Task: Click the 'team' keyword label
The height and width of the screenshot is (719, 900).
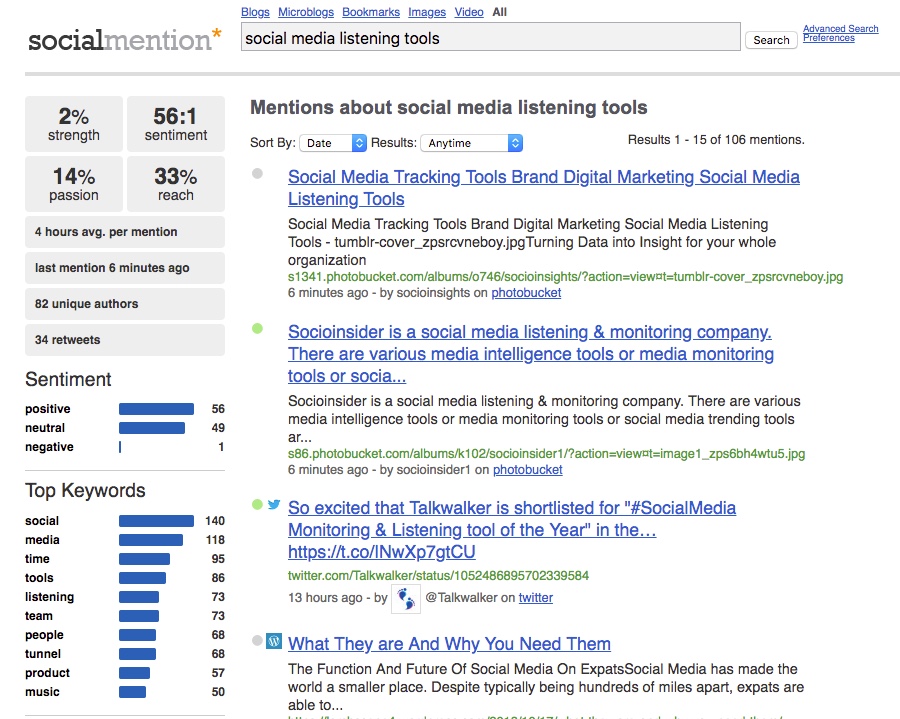Action: (x=38, y=616)
